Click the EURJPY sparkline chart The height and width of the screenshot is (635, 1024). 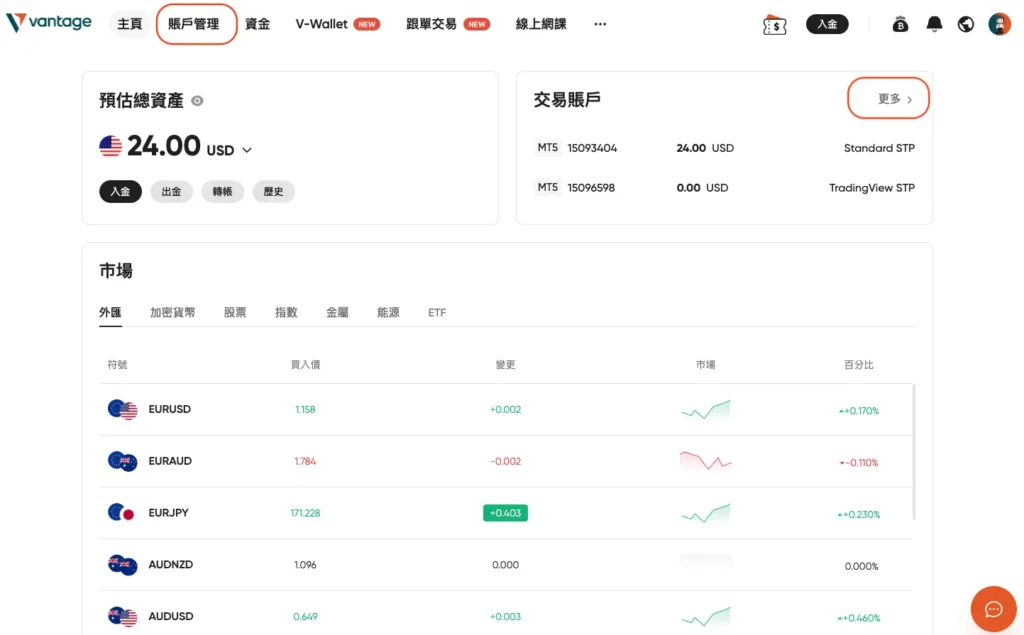[705, 512]
